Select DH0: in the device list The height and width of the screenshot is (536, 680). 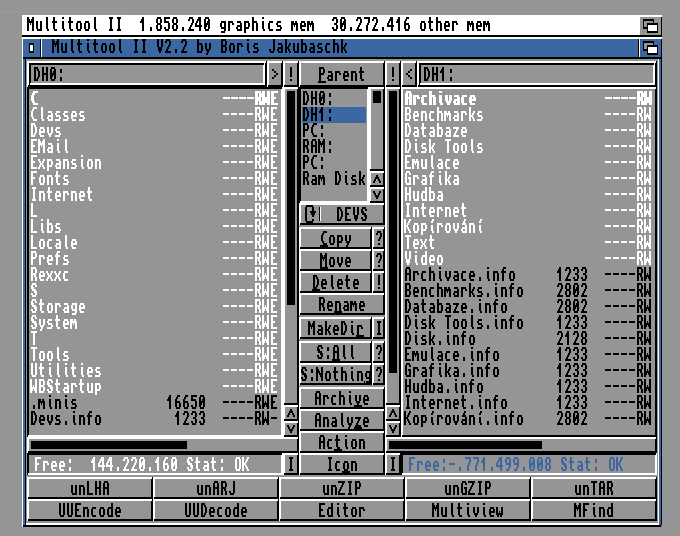(317, 98)
